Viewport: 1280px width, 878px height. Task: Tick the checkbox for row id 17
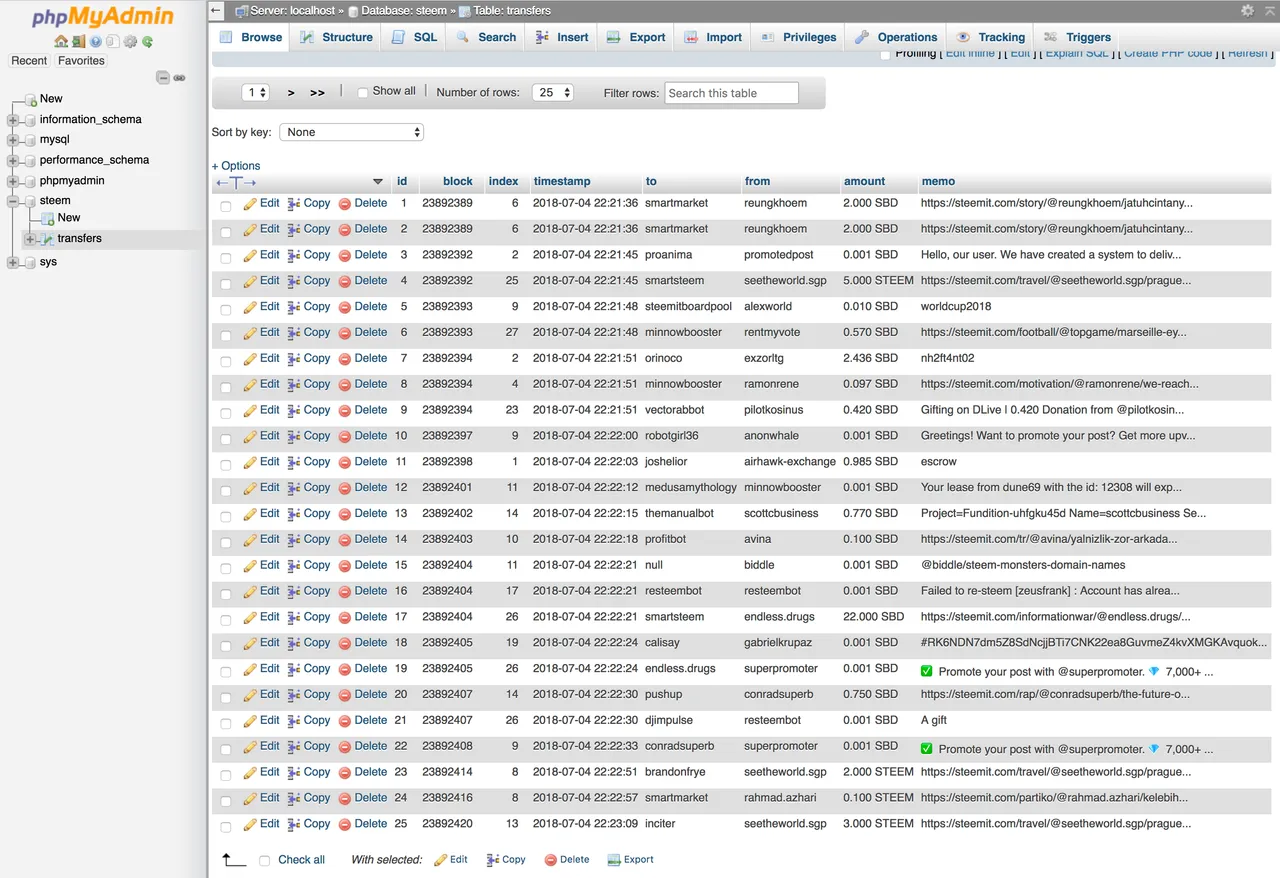click(x=225, y=619)
